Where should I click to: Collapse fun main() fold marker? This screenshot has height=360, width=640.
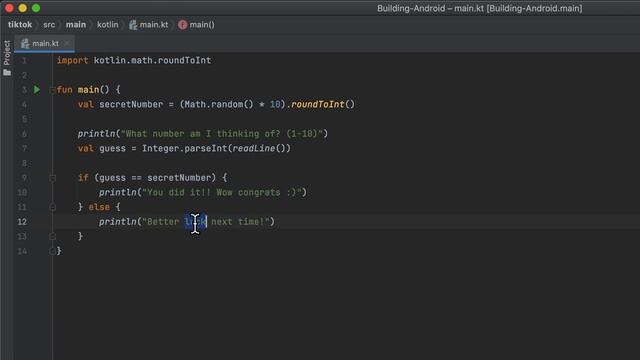pos(52,90)
